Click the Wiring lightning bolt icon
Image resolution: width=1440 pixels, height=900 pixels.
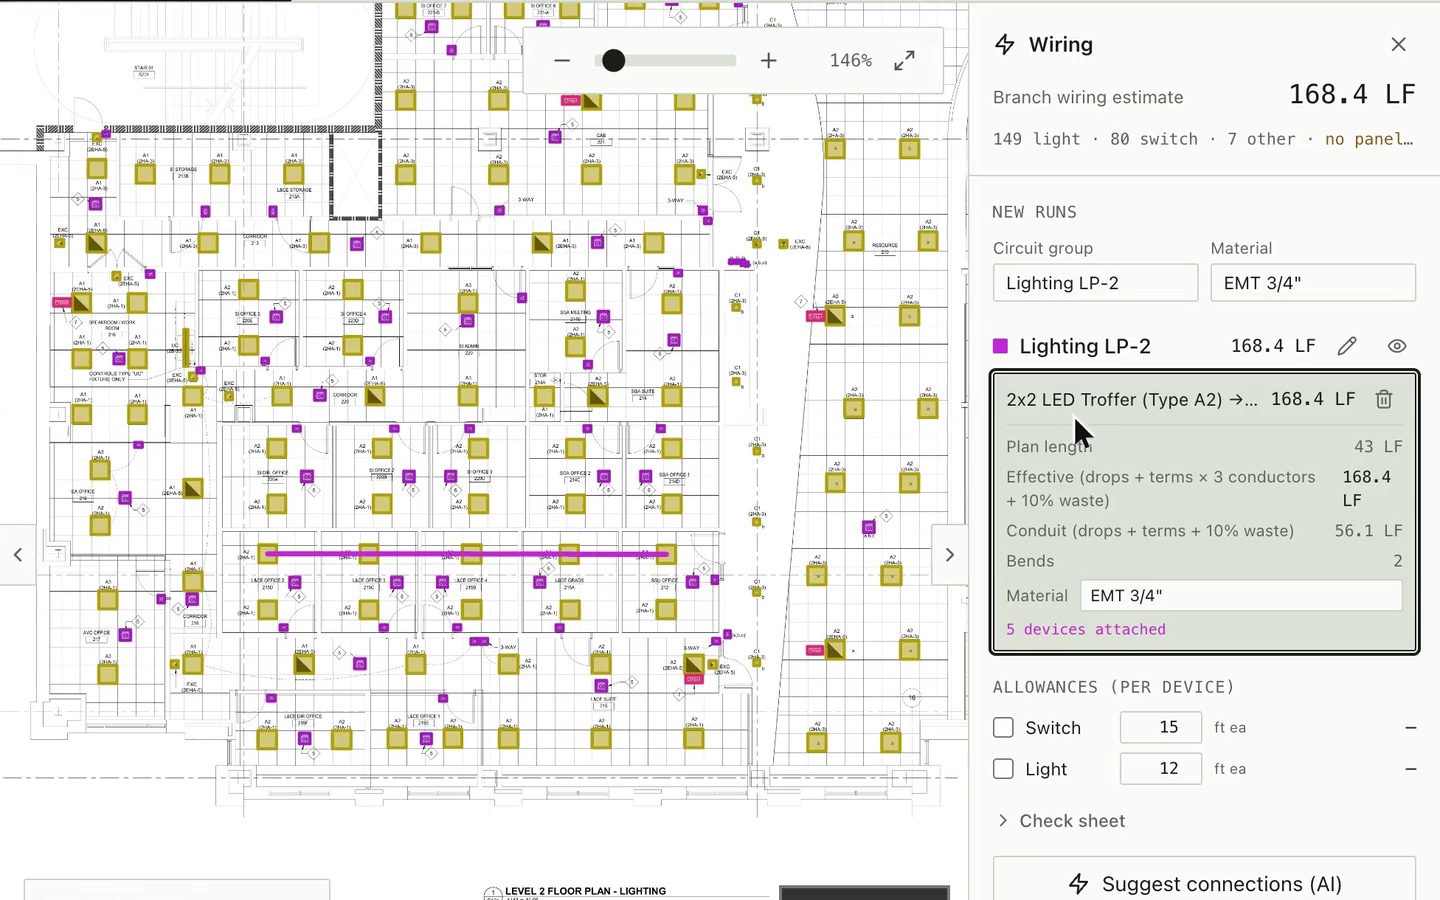[1005, 44]
